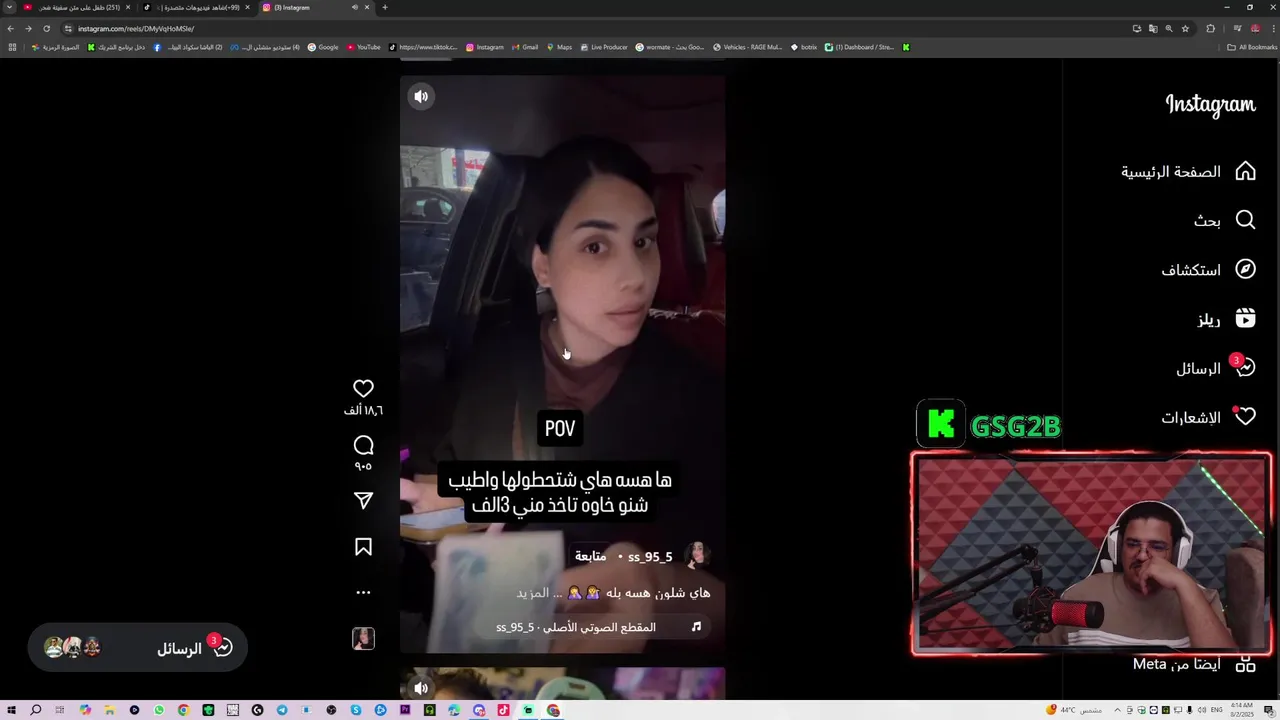Open the Live Producer bookmark
The width and height of the screenshot is (1280, 720).
tap(604, 47)
